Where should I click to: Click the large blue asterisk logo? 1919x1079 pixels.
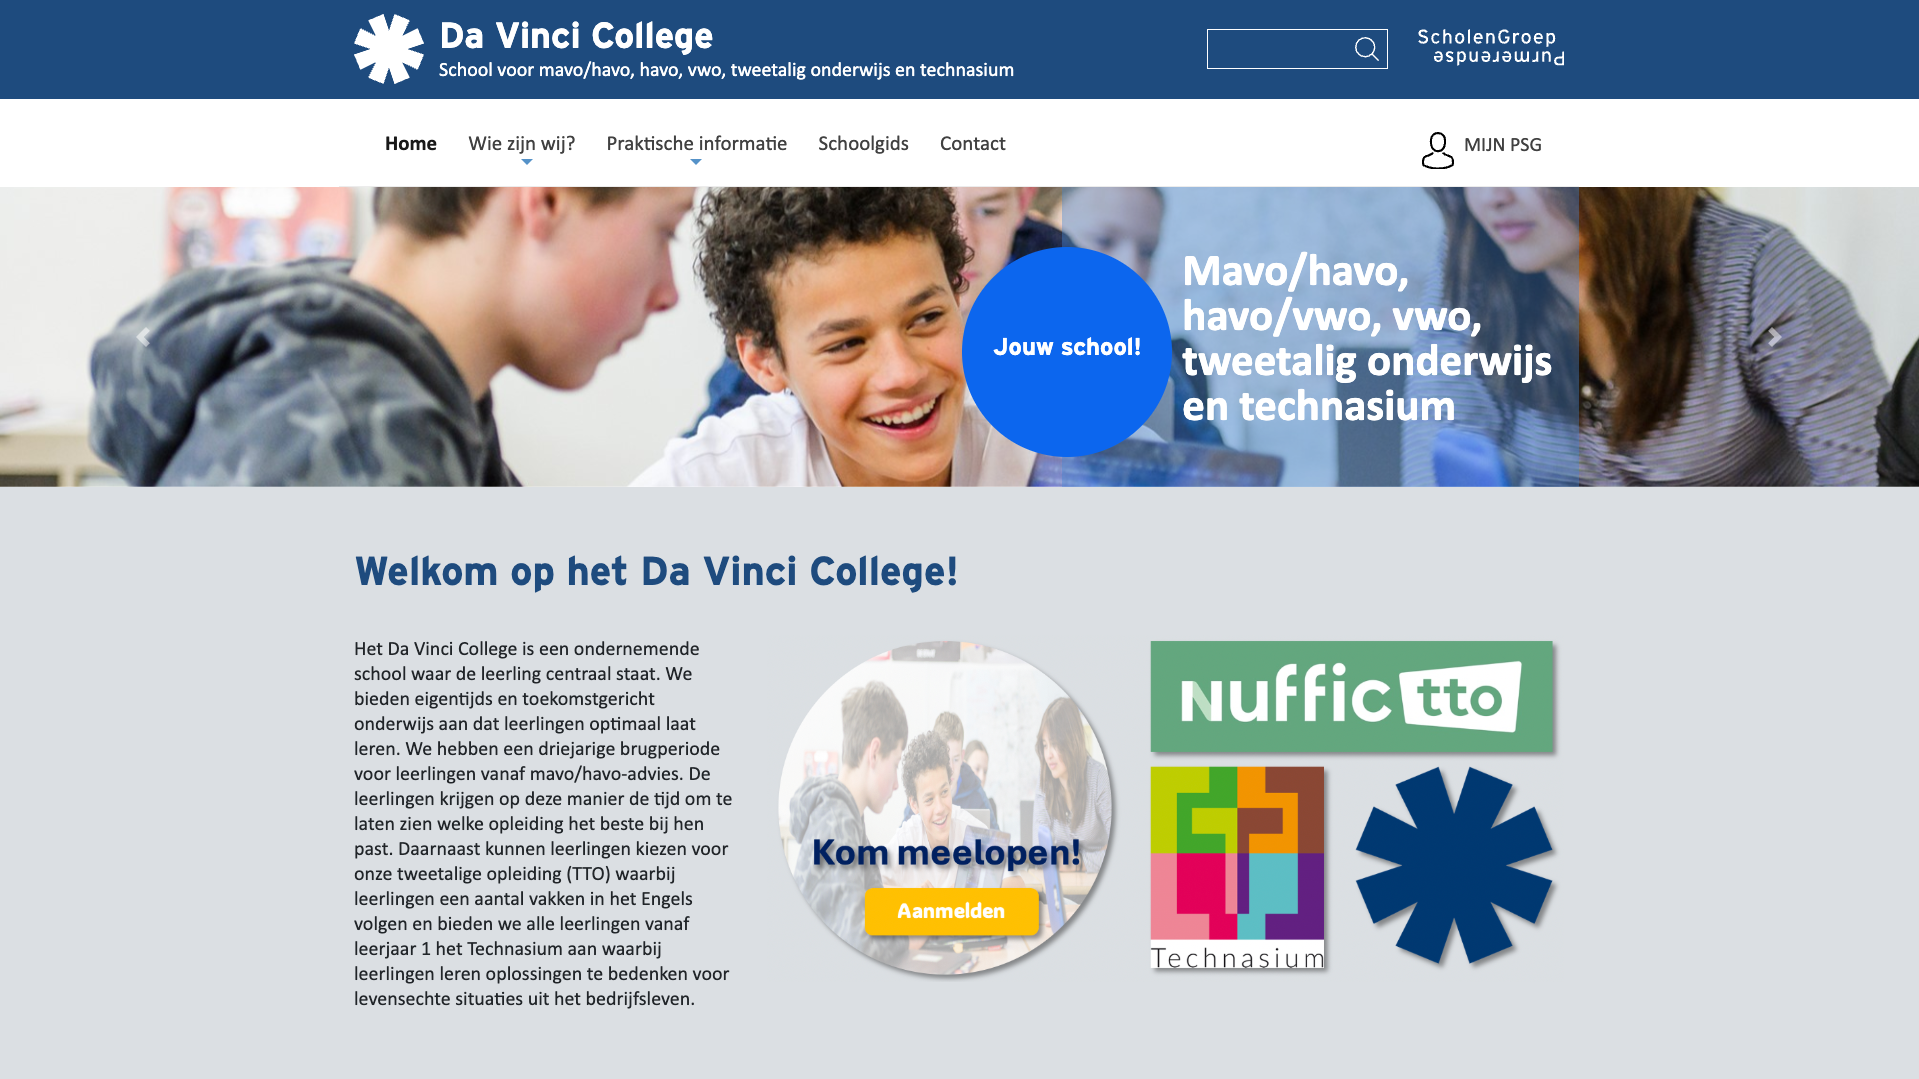[1454, 865]
